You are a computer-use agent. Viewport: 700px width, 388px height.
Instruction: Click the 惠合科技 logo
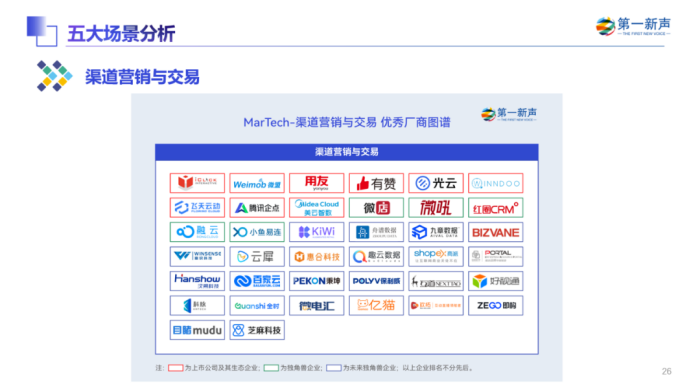(317, 257)
